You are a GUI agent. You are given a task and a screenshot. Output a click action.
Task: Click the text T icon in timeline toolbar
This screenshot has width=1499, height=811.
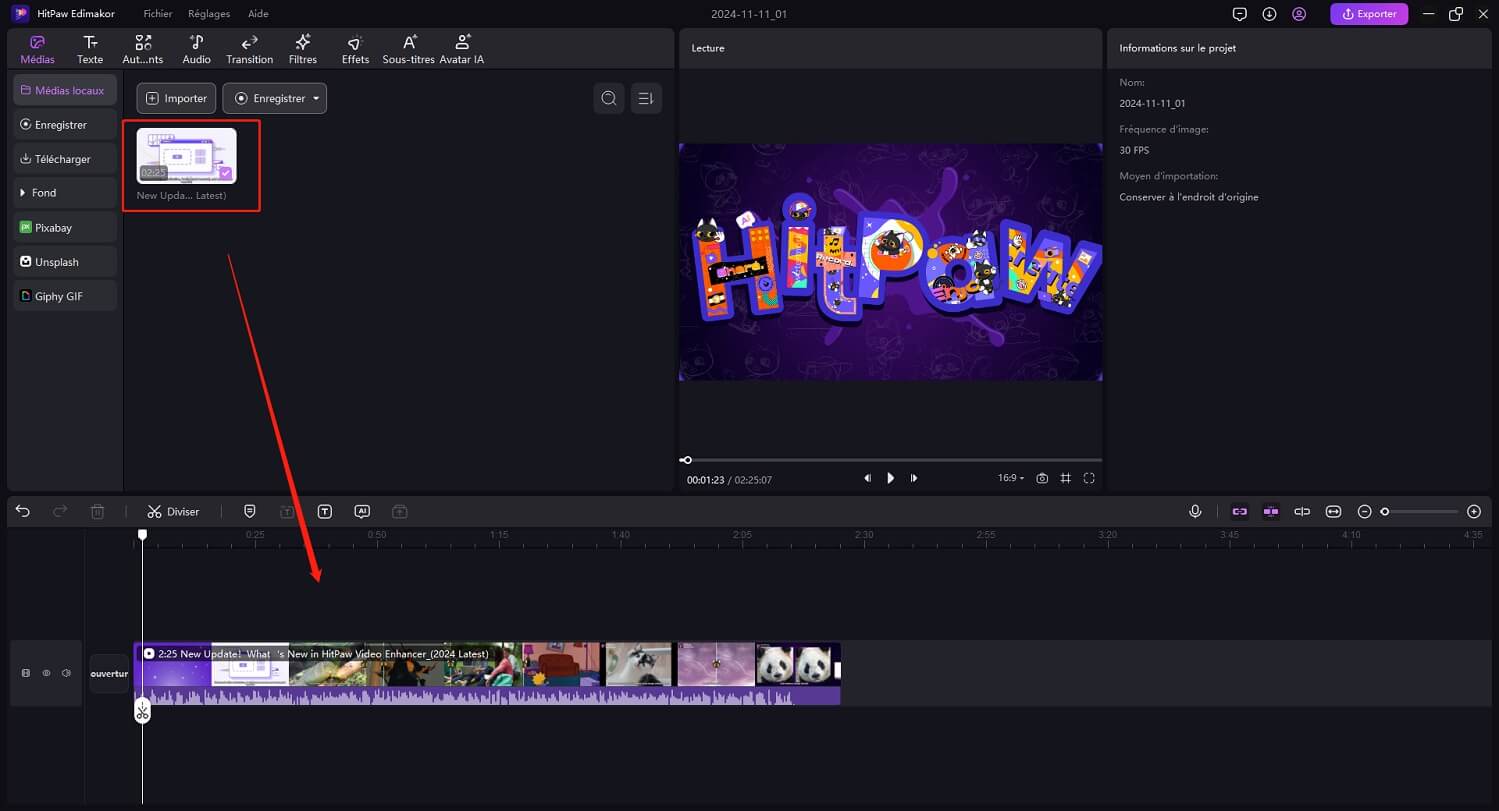click(325, 511)
